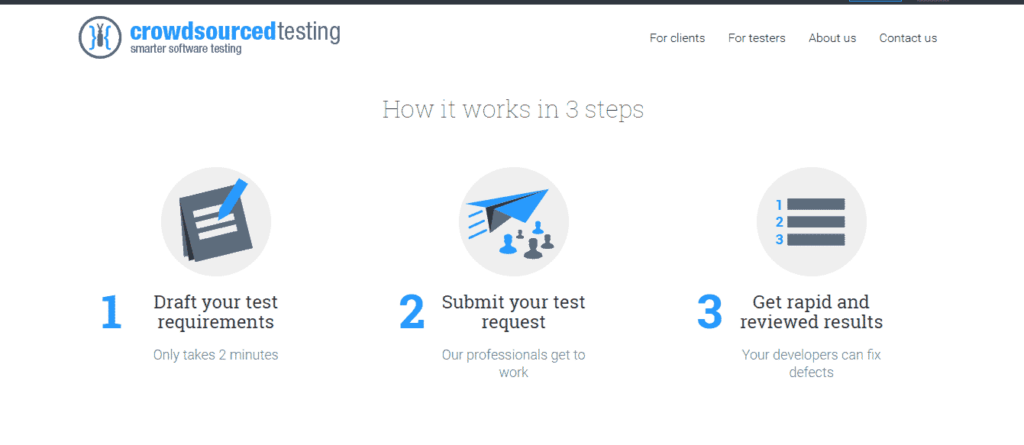
Task: Click the large blue number 3
Action: pos(709,312)
